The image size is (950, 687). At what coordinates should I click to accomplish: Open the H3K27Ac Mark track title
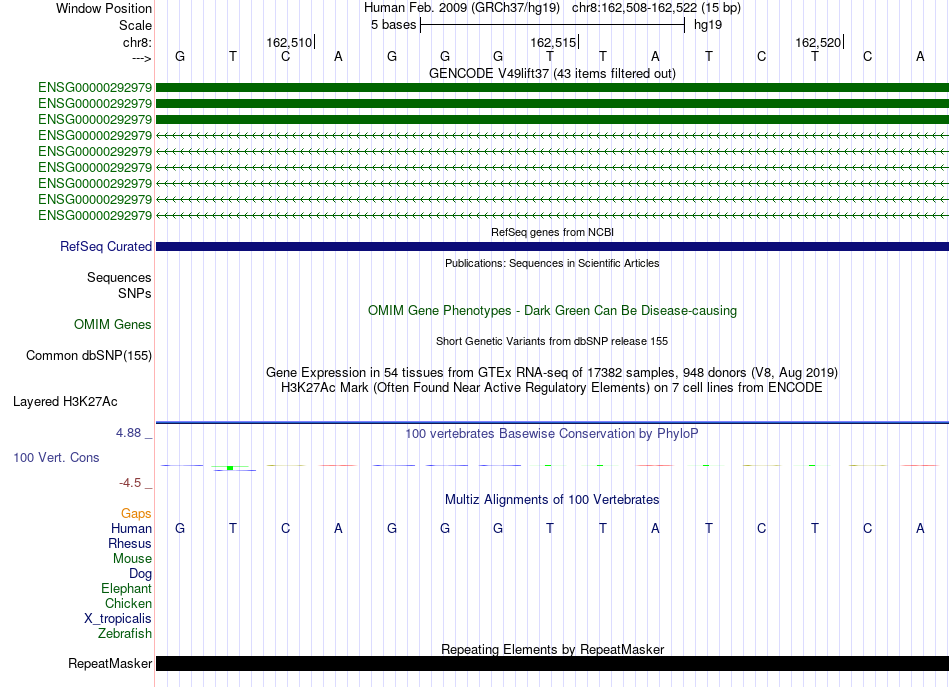552,387
